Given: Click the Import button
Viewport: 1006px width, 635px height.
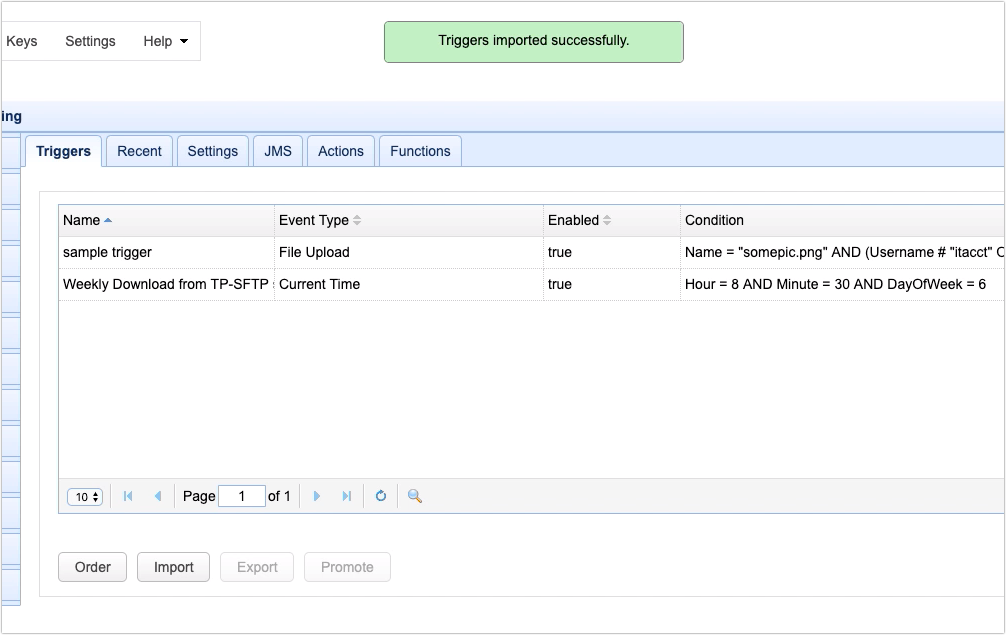Looking at the screenshot, I should [x=173, y=567].
